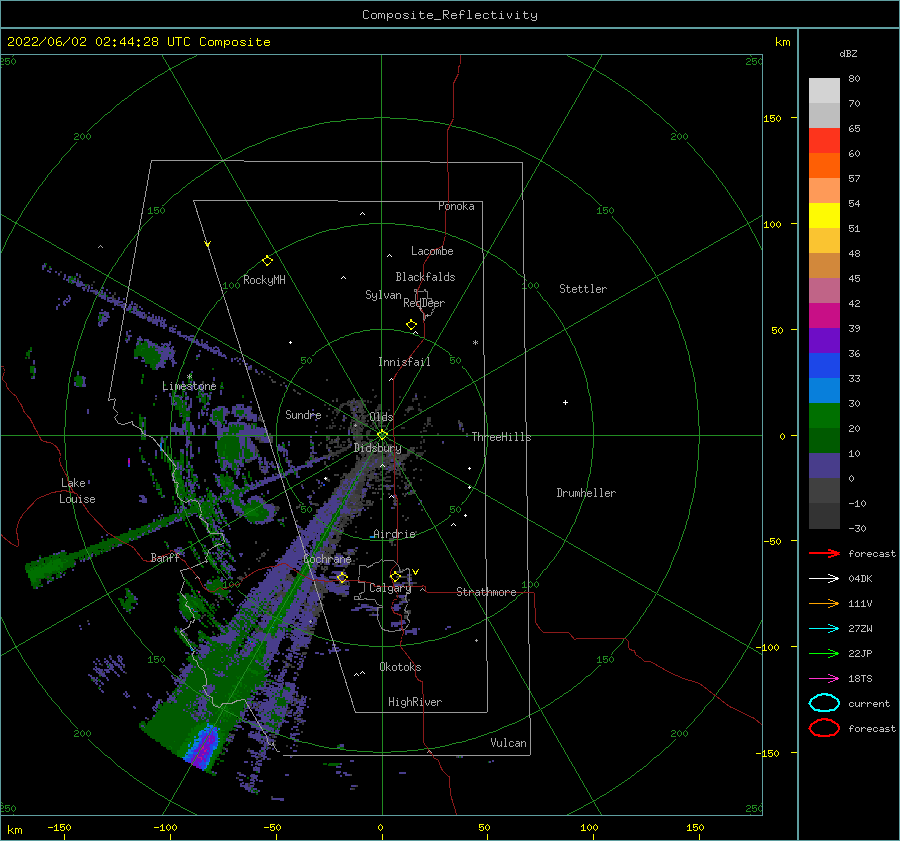Click the Vulcan city label

(x=509, y=743)
